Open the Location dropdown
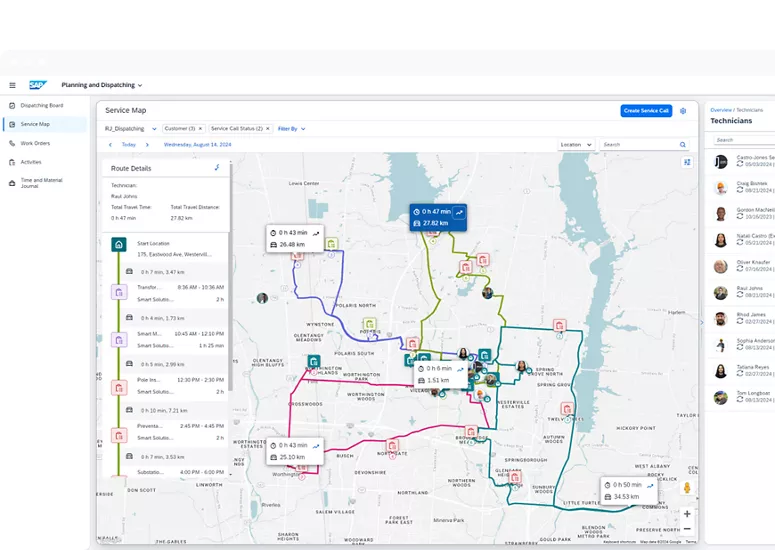The image size is (775, 550). coord(575,145)
